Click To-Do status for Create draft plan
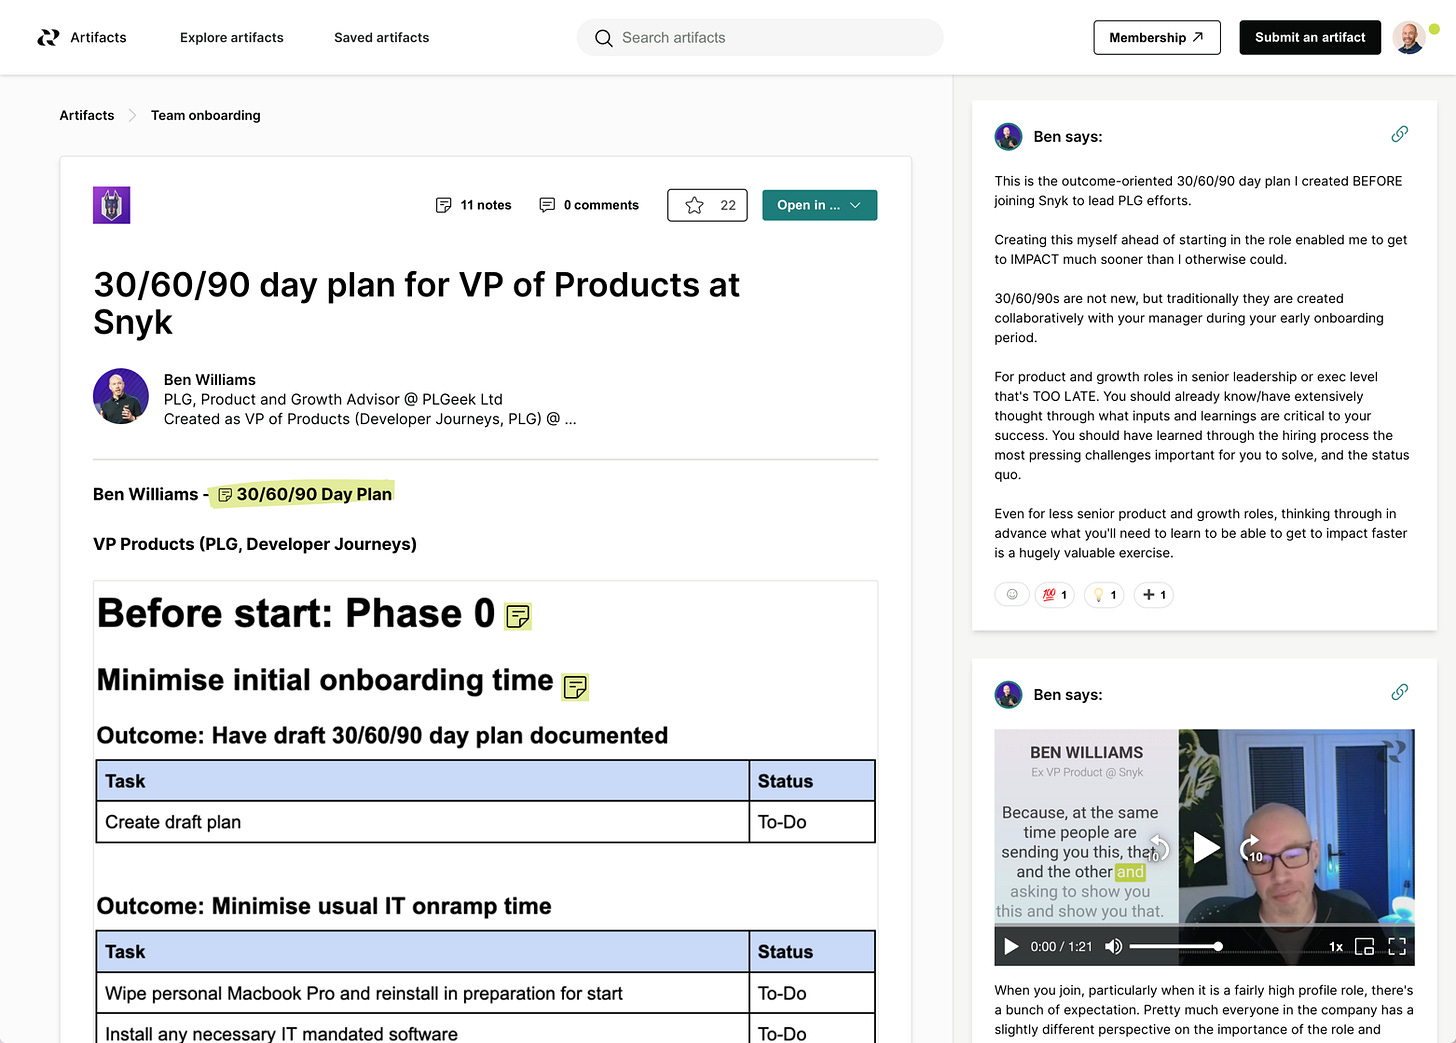The height and width of the screenshot is (1043, 1456). [812, 822]
